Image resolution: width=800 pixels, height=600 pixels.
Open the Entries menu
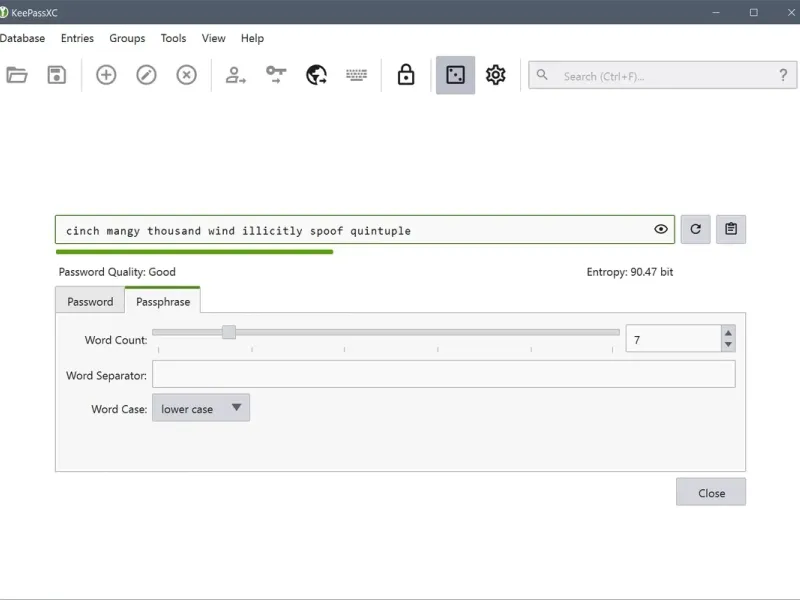77,38
